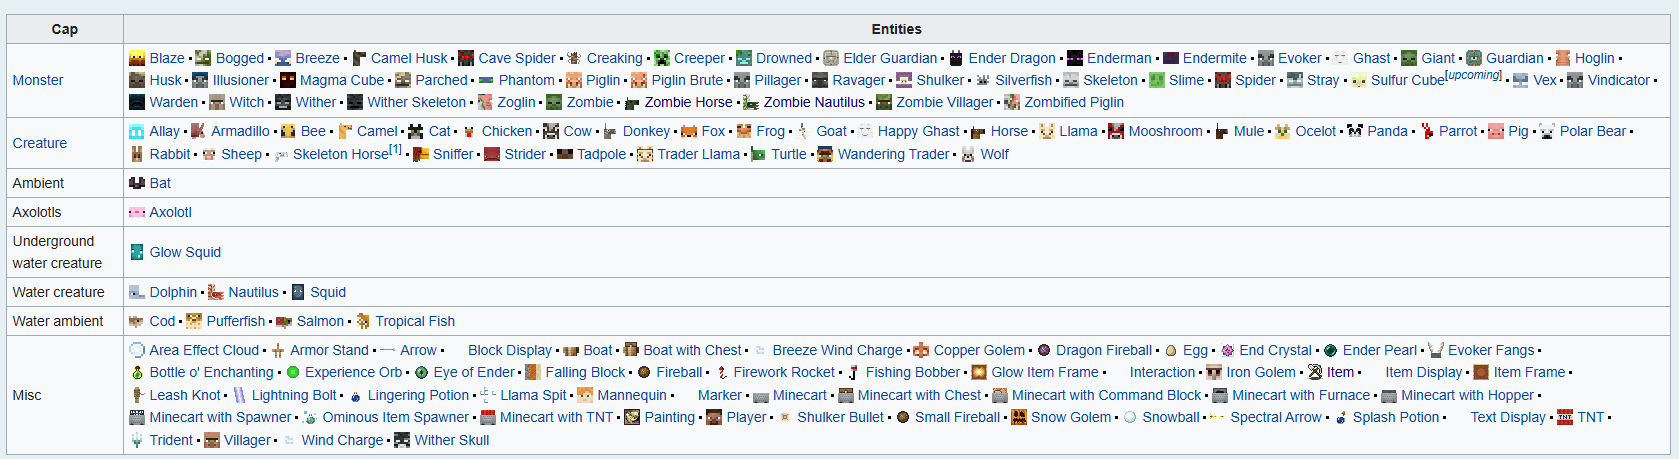Viewport: 1679px width, 459px height.
Task: Click the Zombified Piglin icon
Action: [1012, 102]
